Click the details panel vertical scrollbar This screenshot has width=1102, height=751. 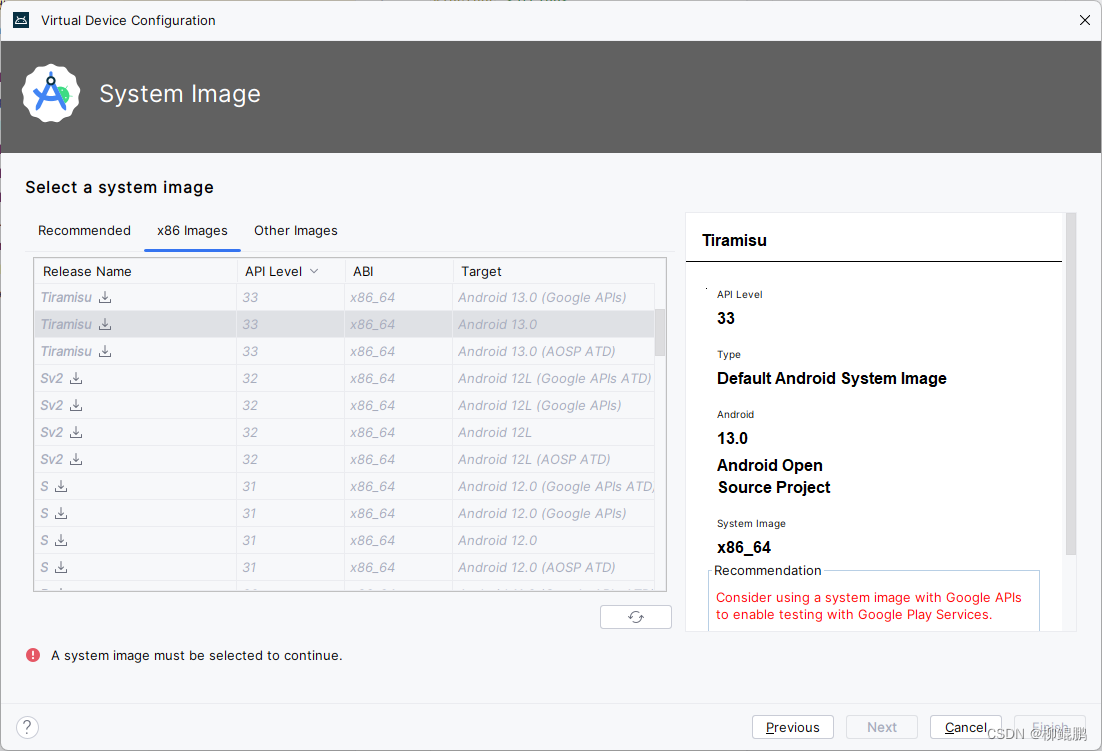click(x=1071, y=384)
